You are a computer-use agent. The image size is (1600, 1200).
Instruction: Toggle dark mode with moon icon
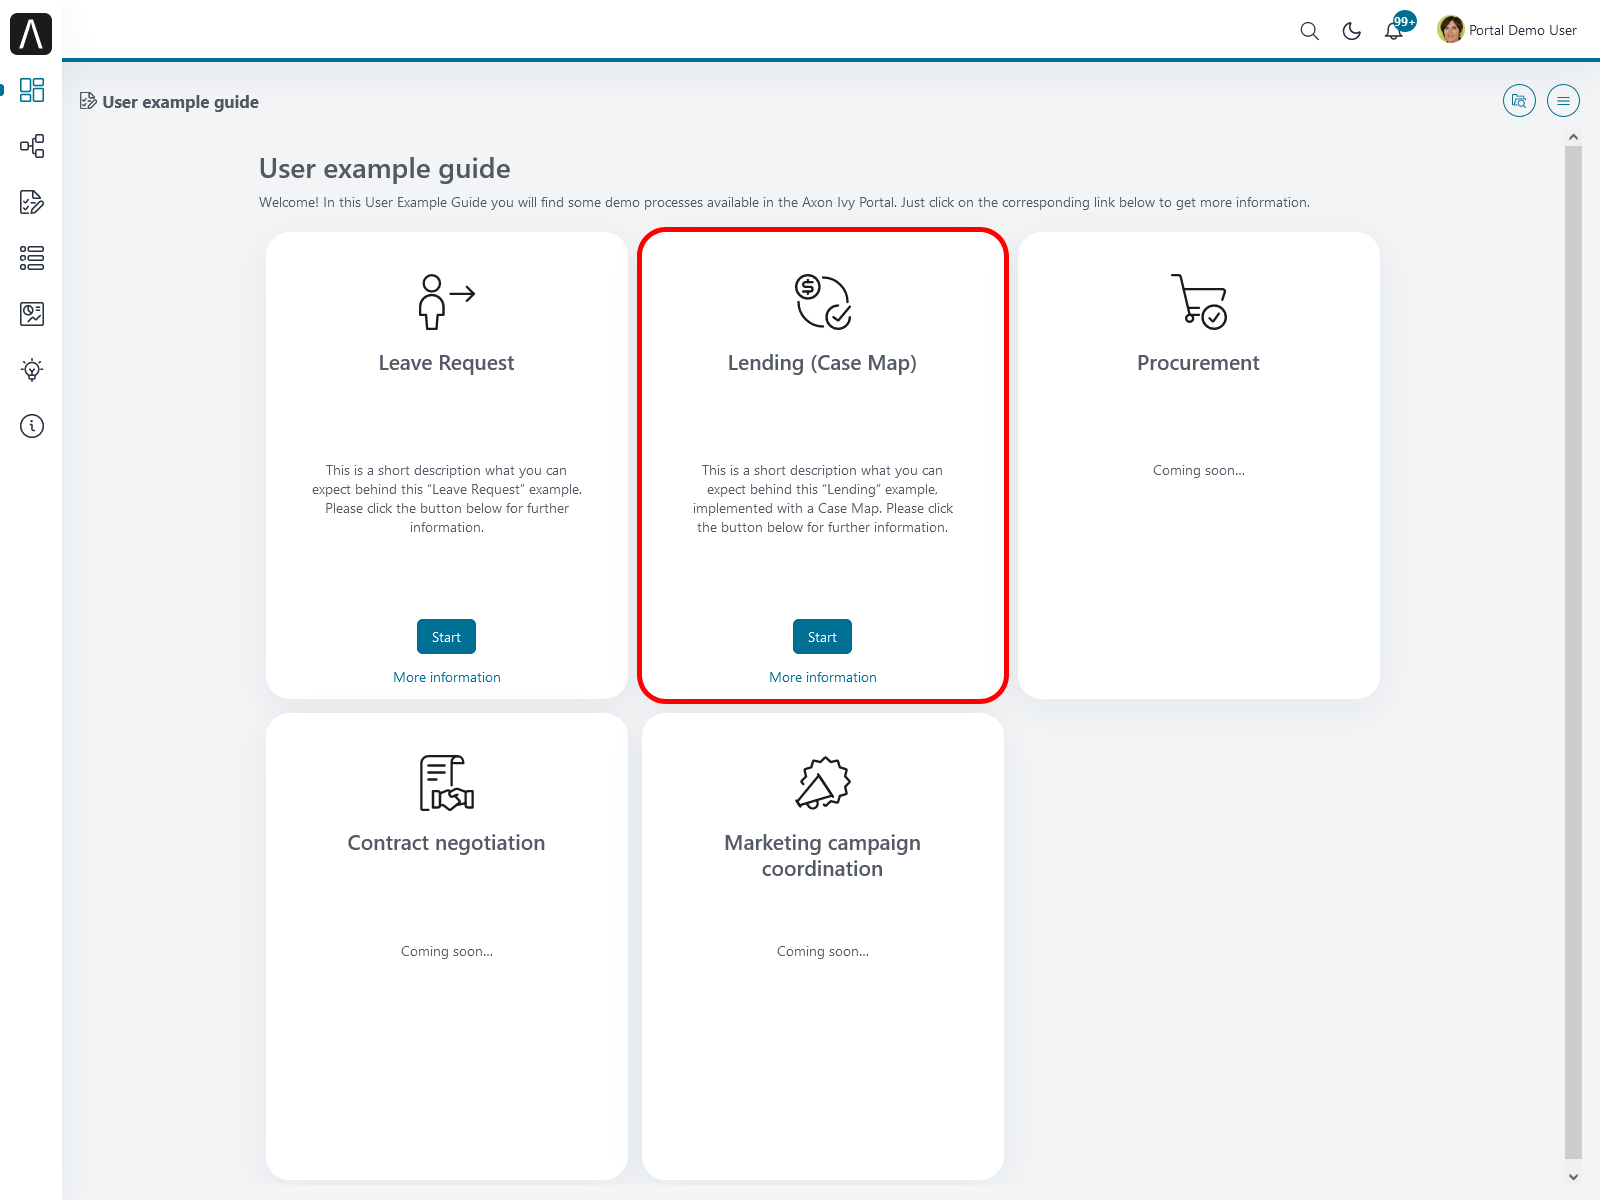click(1351, 31)
